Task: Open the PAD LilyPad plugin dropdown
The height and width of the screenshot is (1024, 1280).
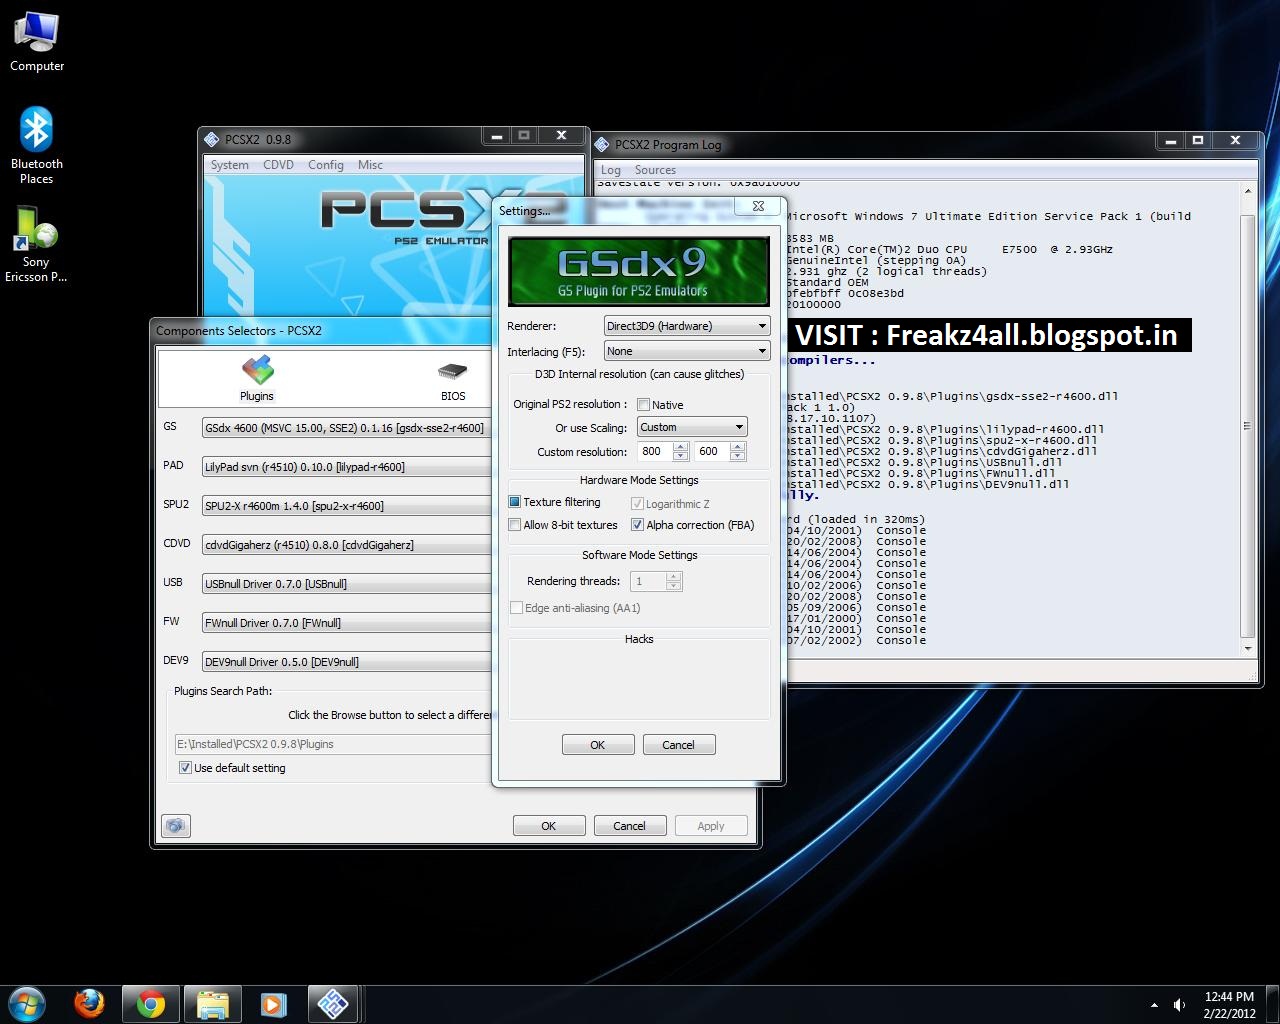Action: point(346,467)
